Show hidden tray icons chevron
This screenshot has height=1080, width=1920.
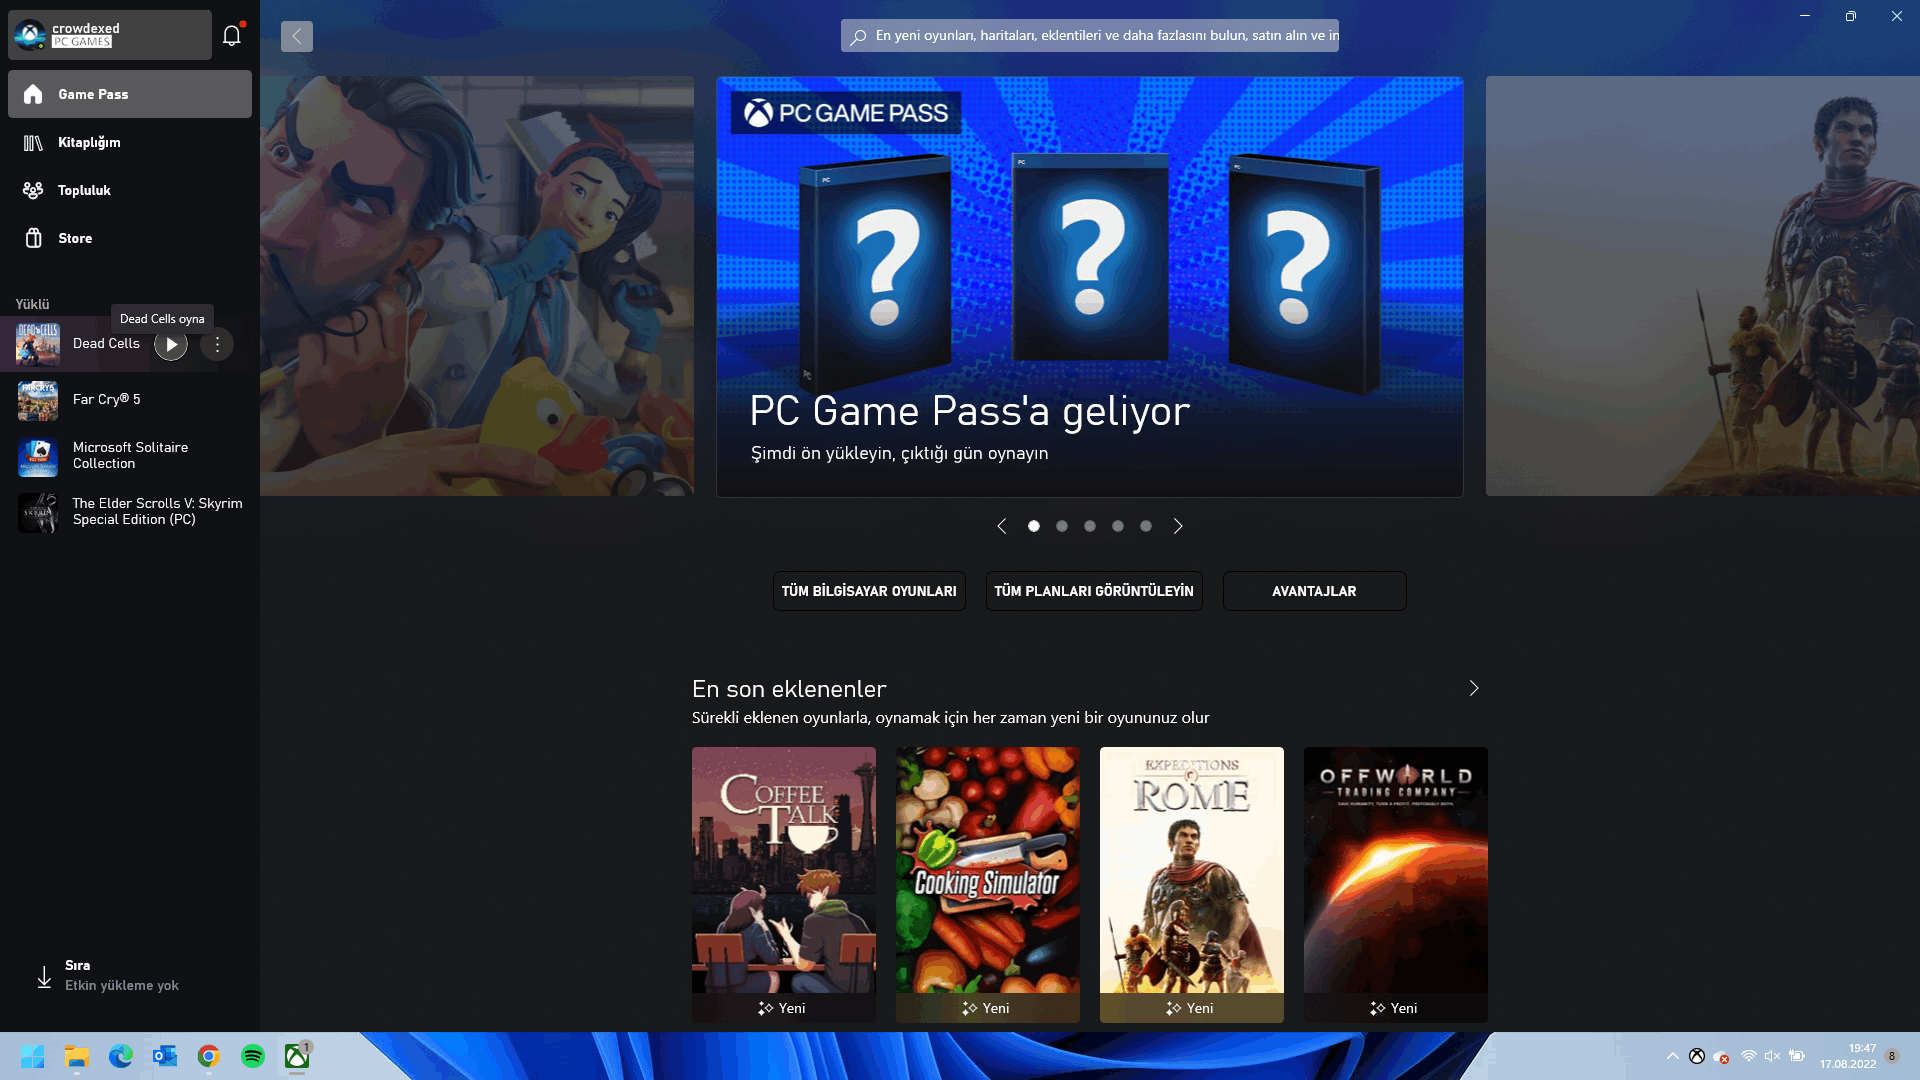(1672, 1056)
